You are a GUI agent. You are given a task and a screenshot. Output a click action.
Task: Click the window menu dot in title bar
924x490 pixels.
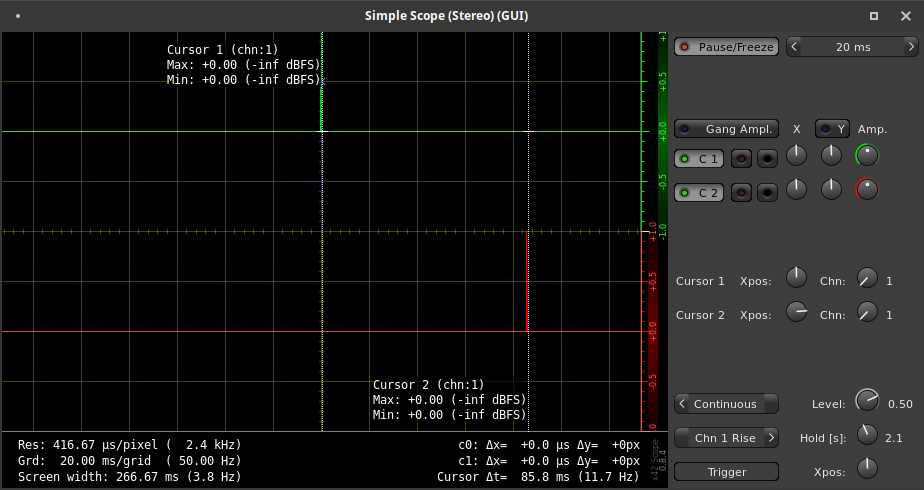click(18, 16)
